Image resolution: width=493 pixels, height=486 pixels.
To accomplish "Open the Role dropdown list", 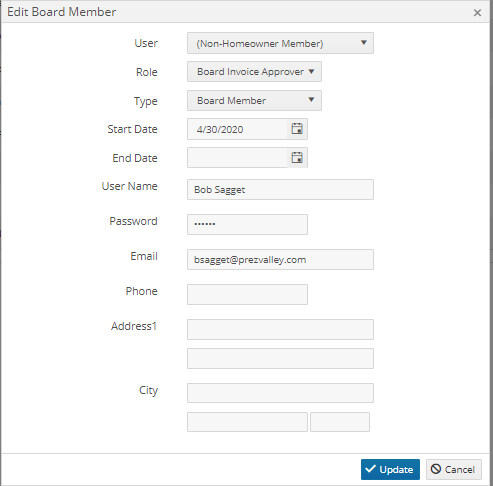I will click(x=254, y=72).
